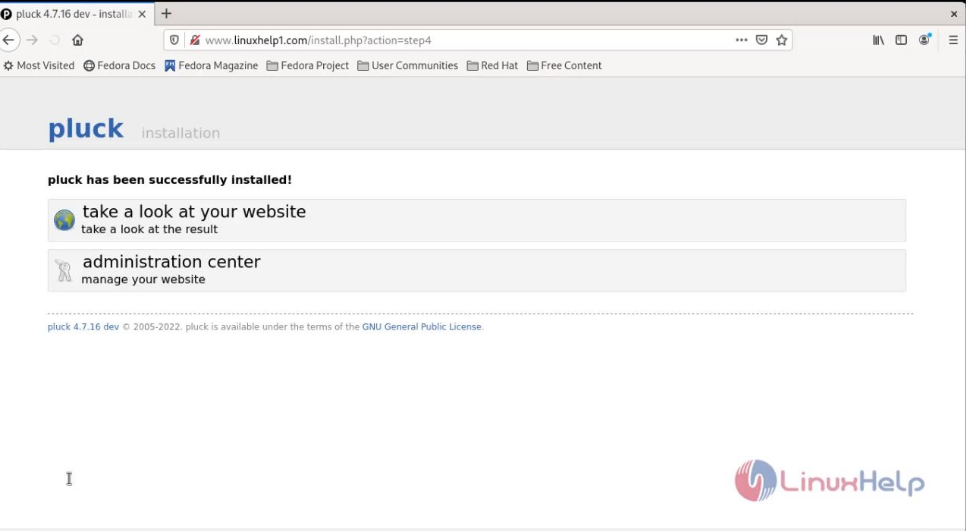
Task: Click 'manage your website' subtitle
Action: tap(143, 280)
